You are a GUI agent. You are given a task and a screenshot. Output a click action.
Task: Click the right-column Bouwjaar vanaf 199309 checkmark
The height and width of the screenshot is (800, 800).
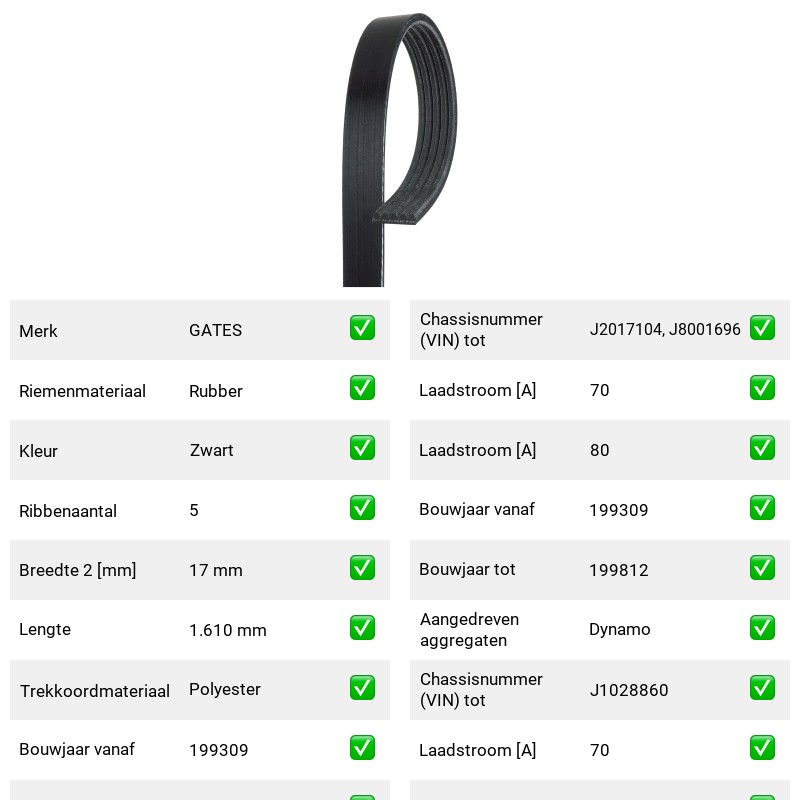click(x=762, y=508)
